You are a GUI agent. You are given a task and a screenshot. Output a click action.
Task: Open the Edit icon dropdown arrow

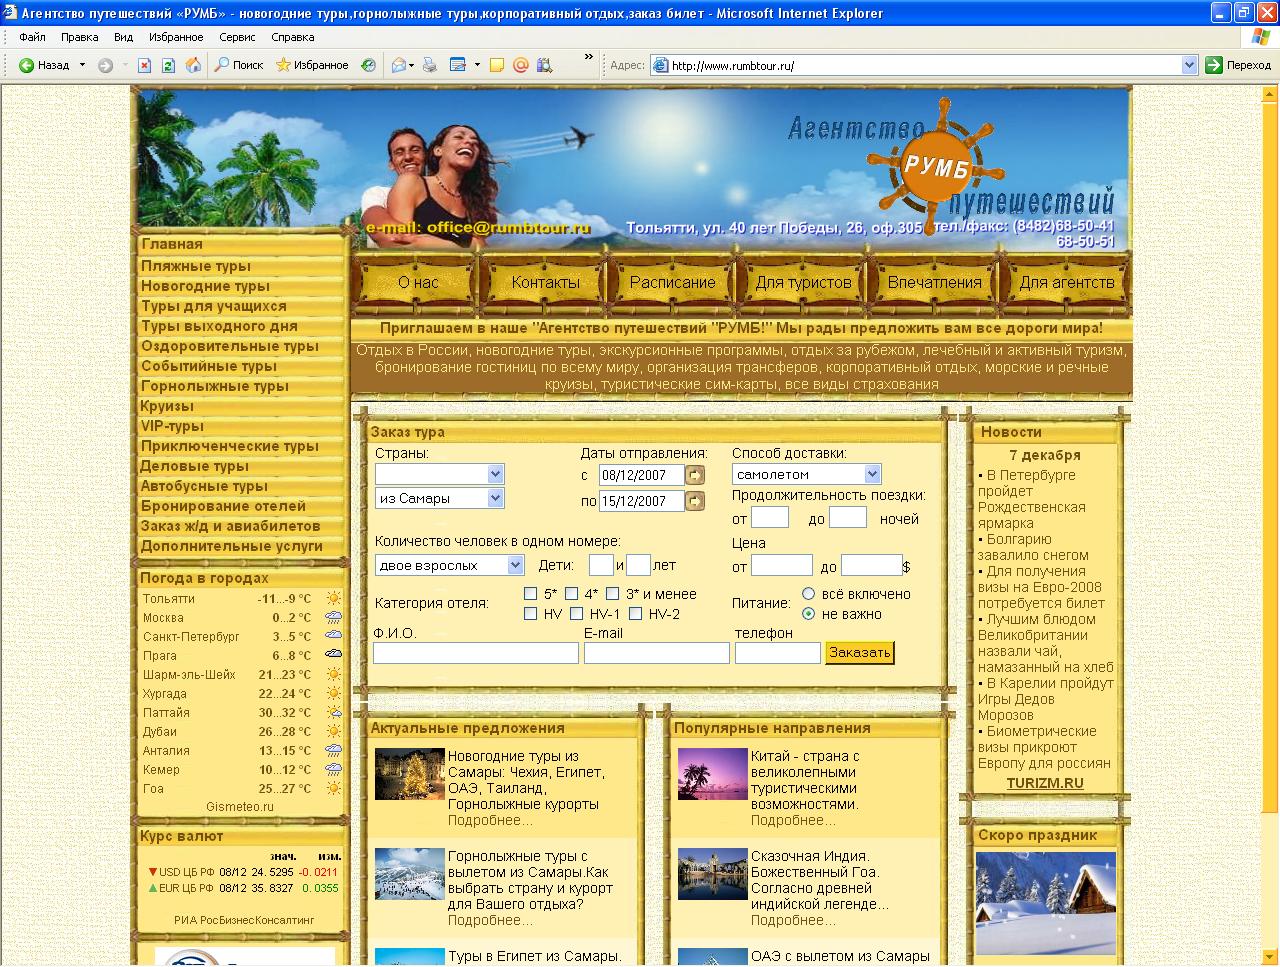(477, 65)
